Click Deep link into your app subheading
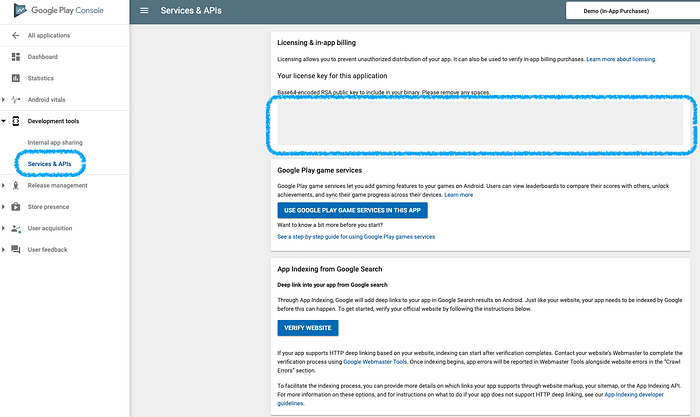This screenshot has width=700, height=417. (332, 285)
